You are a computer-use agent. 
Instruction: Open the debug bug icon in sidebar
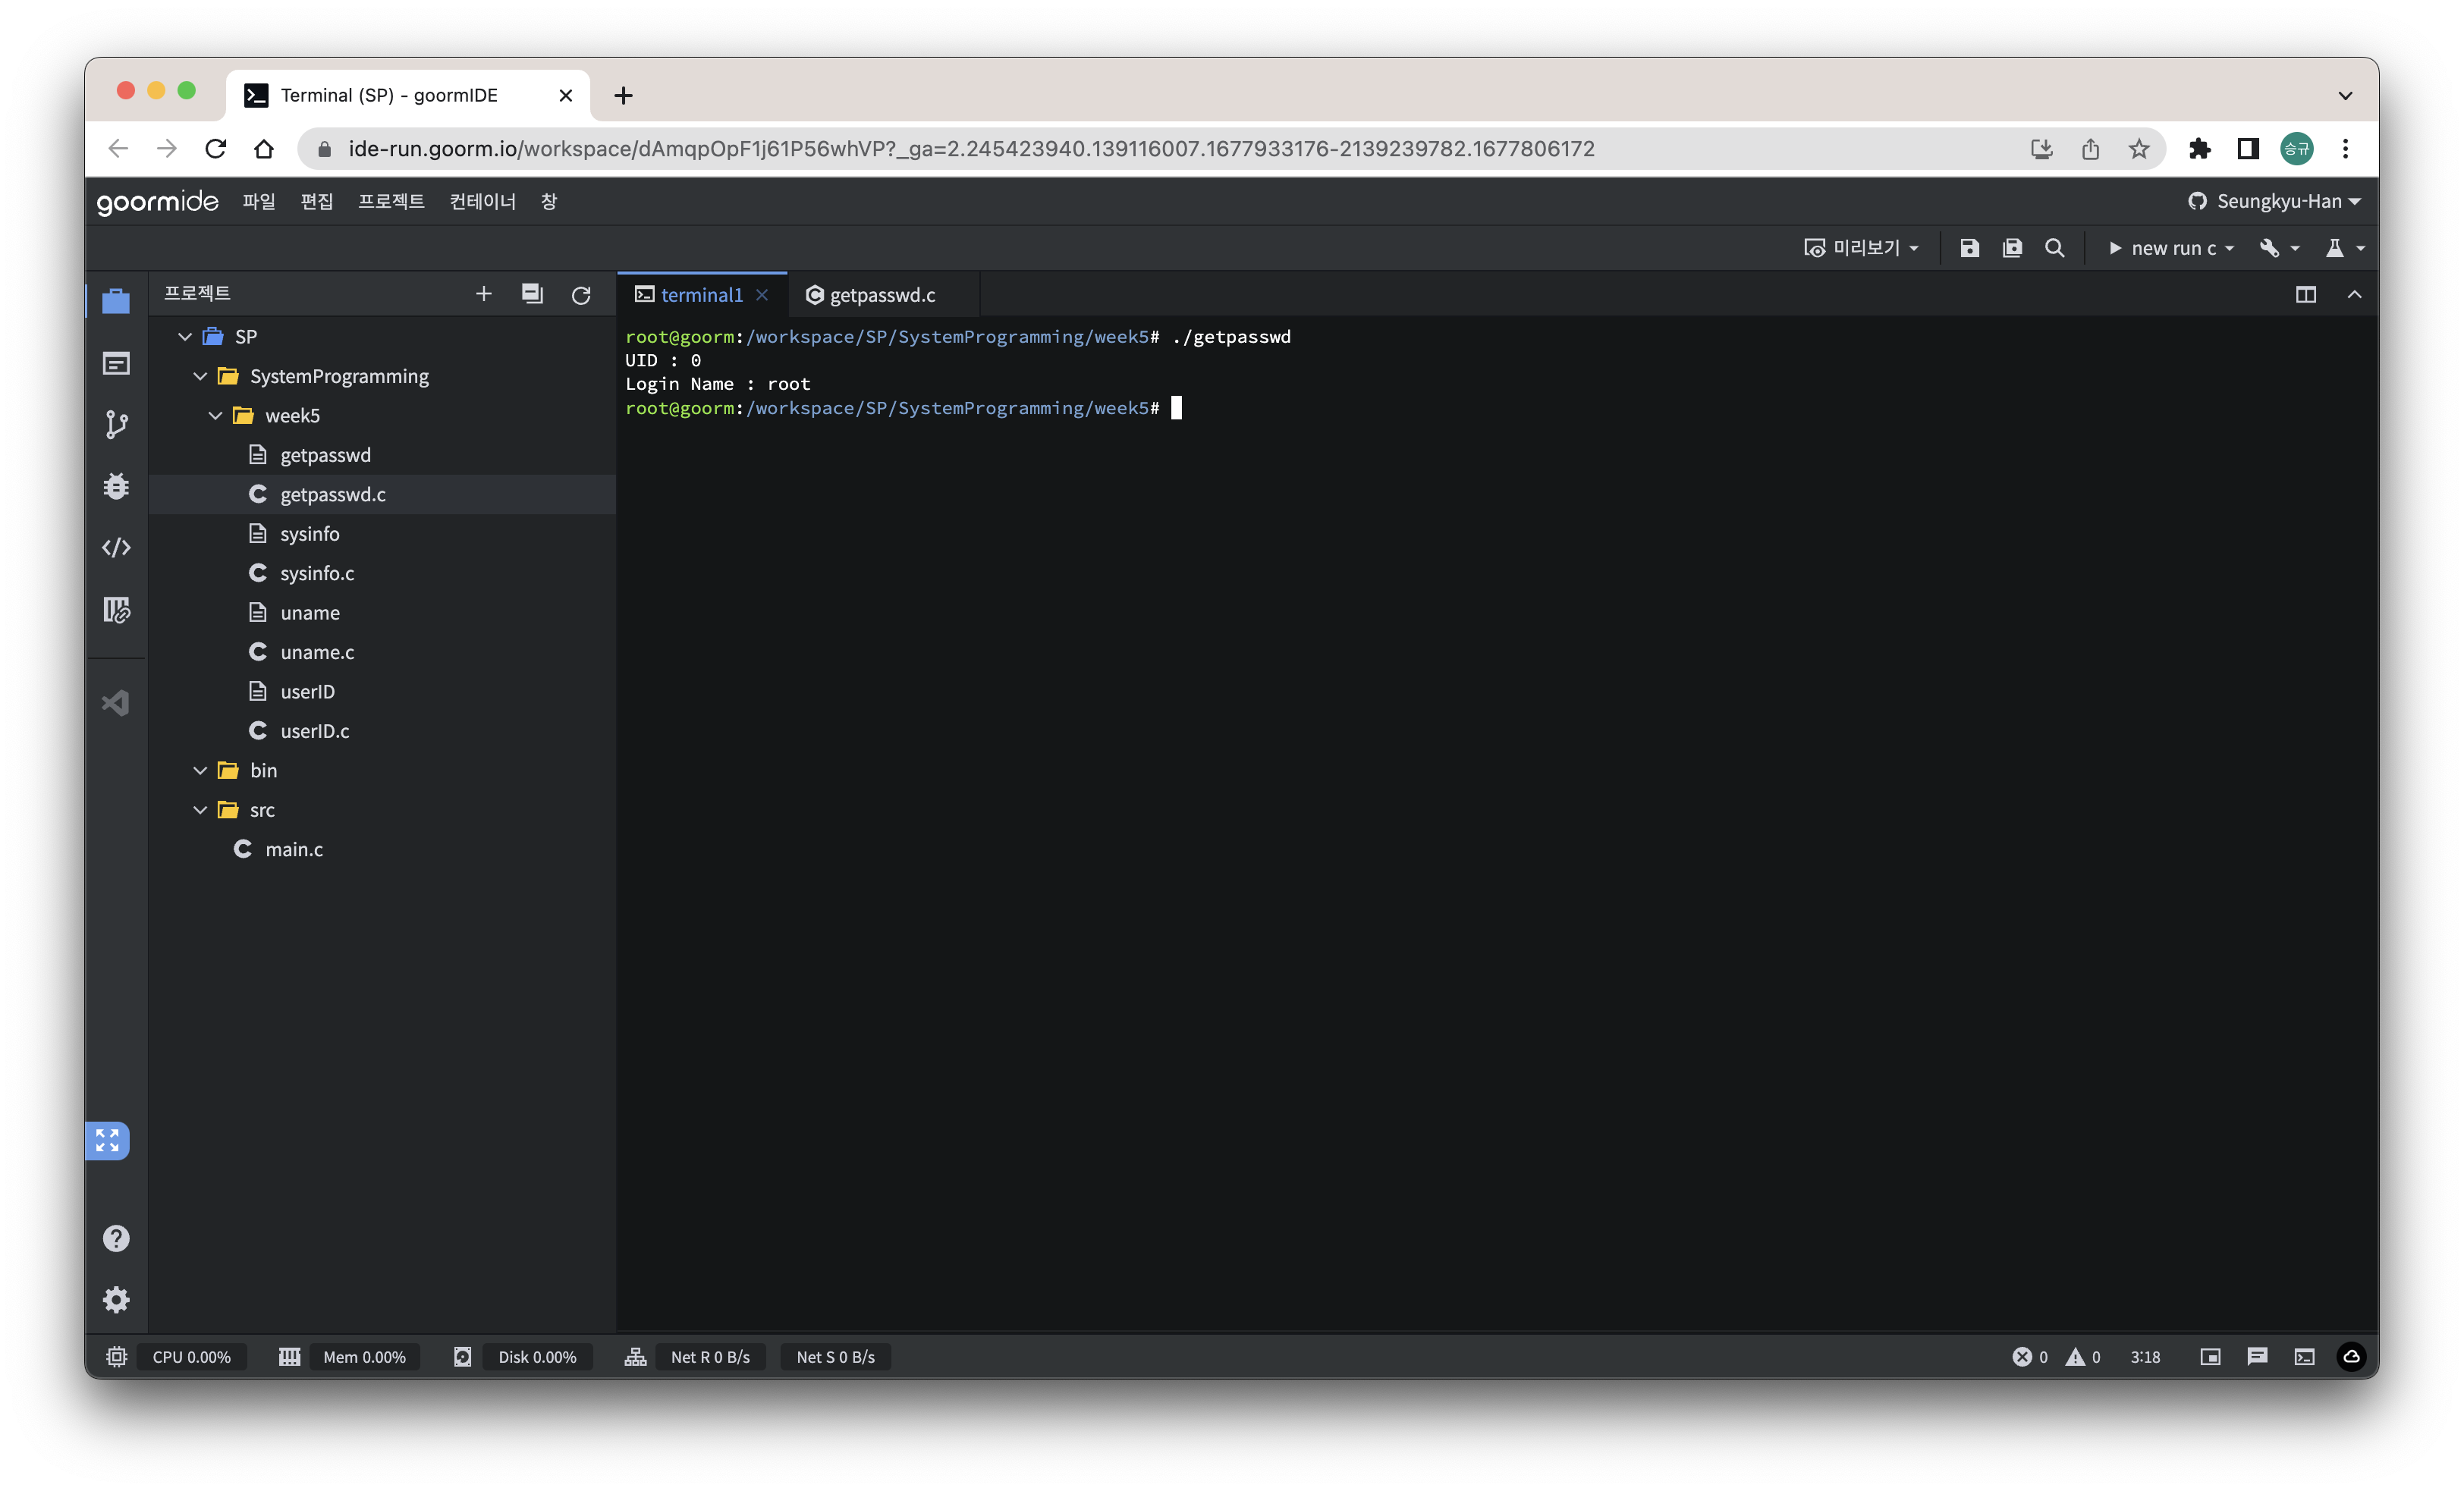(x=116, y=486)
